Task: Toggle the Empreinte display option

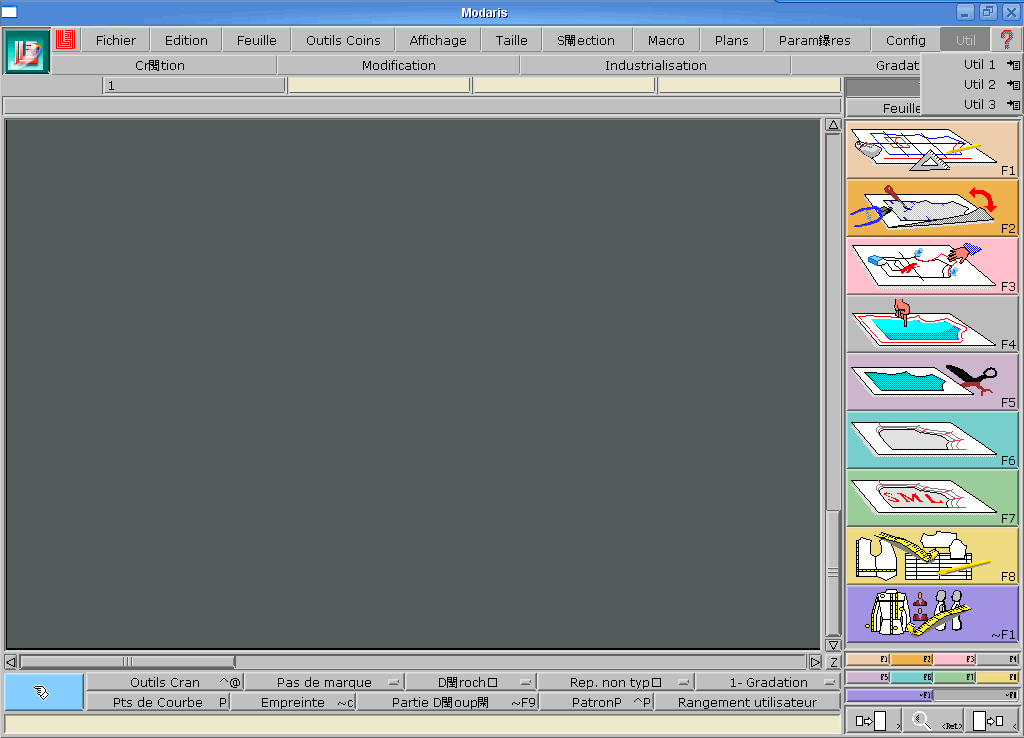Action: click(x=293, y=702)
